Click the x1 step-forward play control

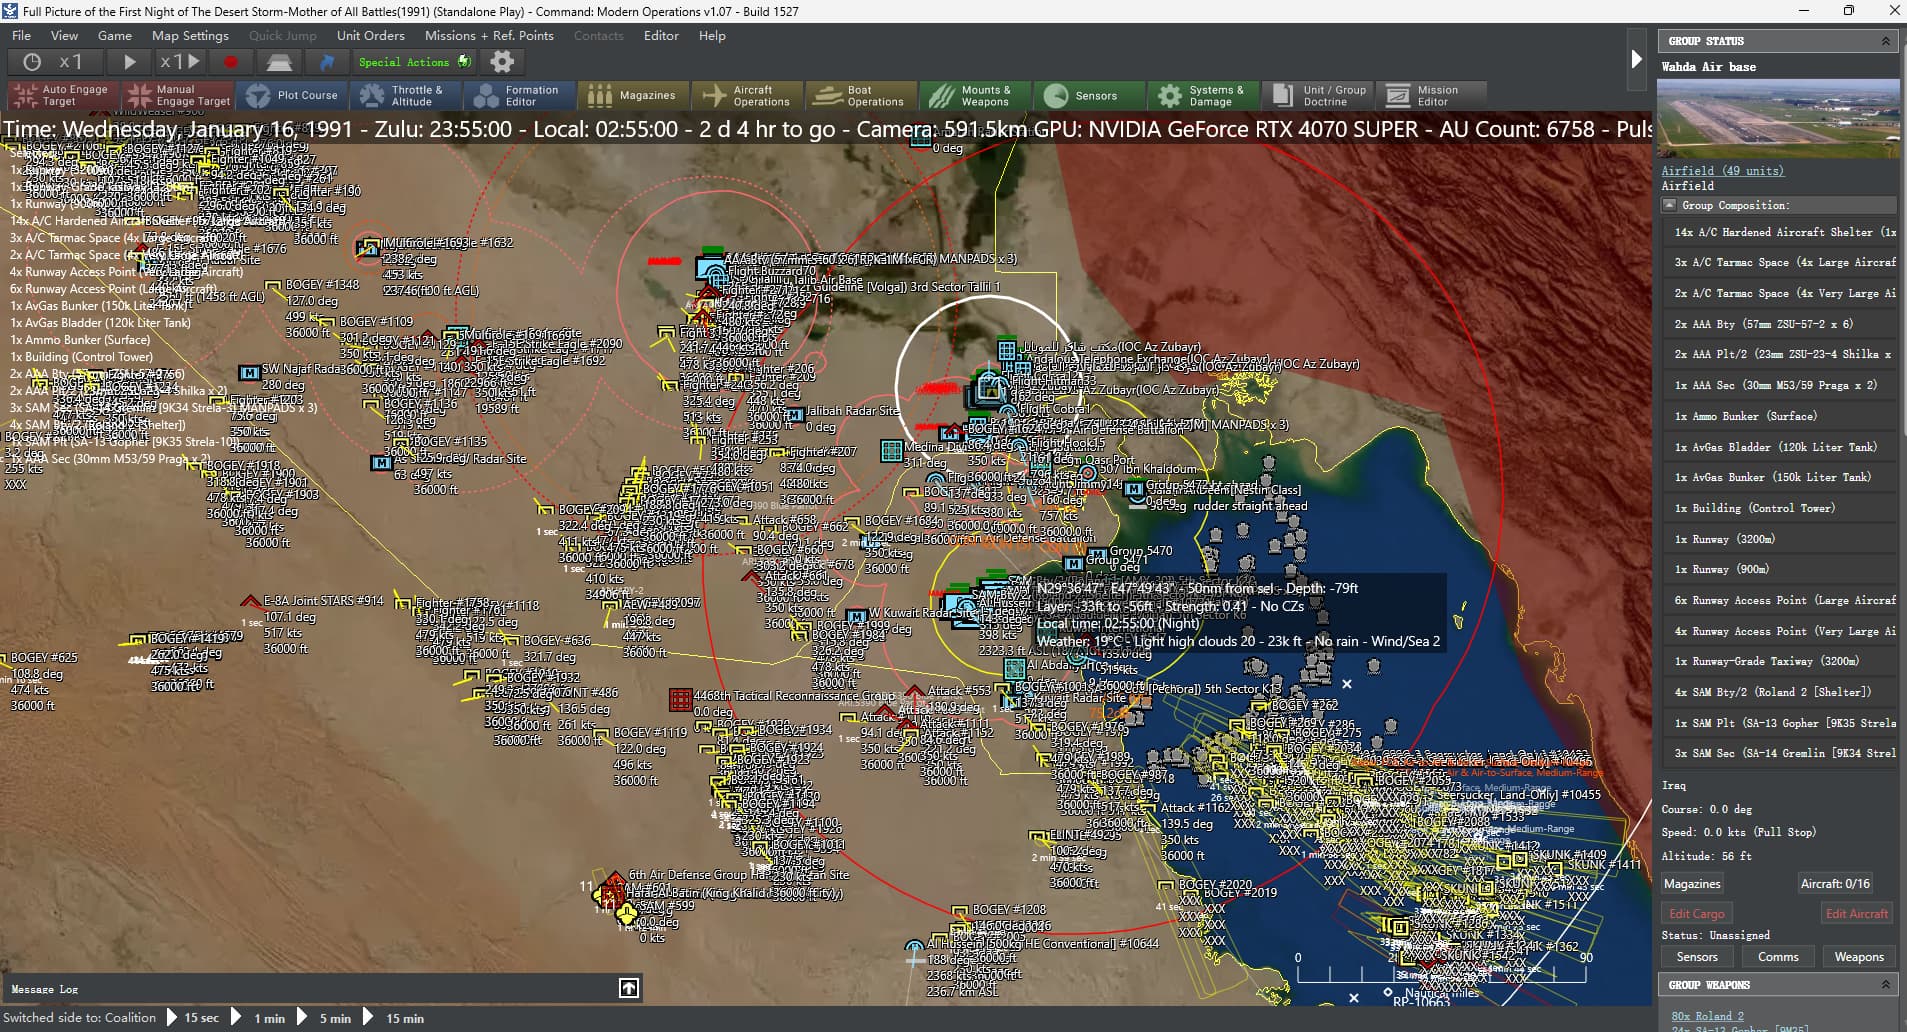pyautogui.click(x=181, y=62)
